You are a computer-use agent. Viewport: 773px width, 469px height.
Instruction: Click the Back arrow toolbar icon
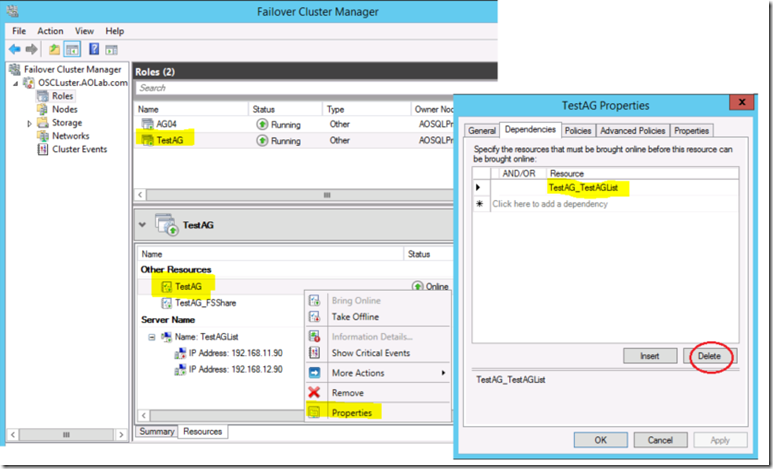(15, 49)
